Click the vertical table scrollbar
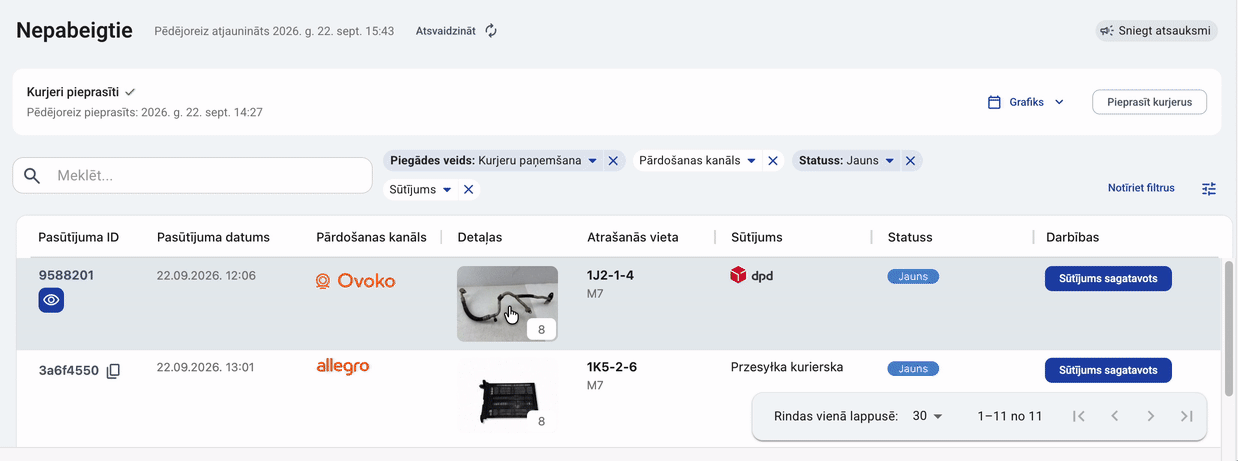This screenshot has width=1238, height=461. [1228, 327]
